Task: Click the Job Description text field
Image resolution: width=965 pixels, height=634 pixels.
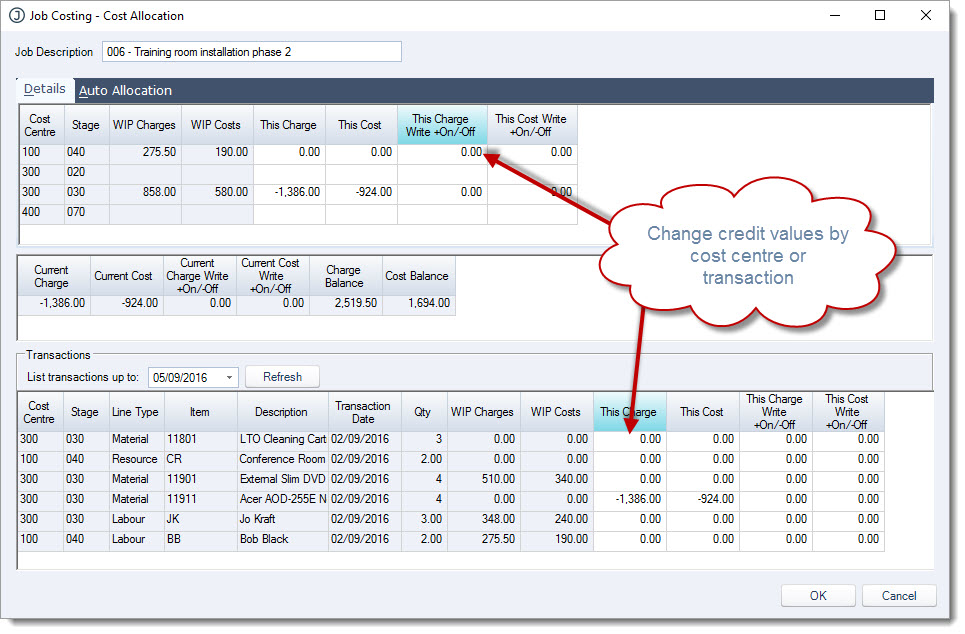Action: point(252,52)
